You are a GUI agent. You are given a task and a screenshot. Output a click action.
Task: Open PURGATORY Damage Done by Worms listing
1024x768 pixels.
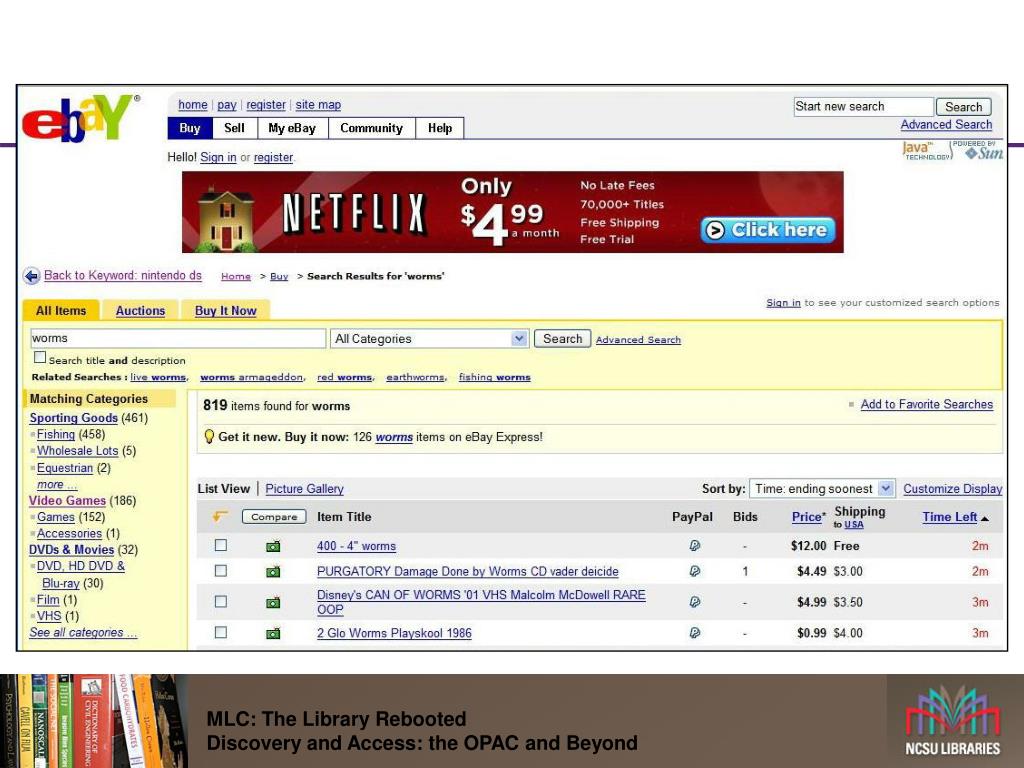(468, 571)
